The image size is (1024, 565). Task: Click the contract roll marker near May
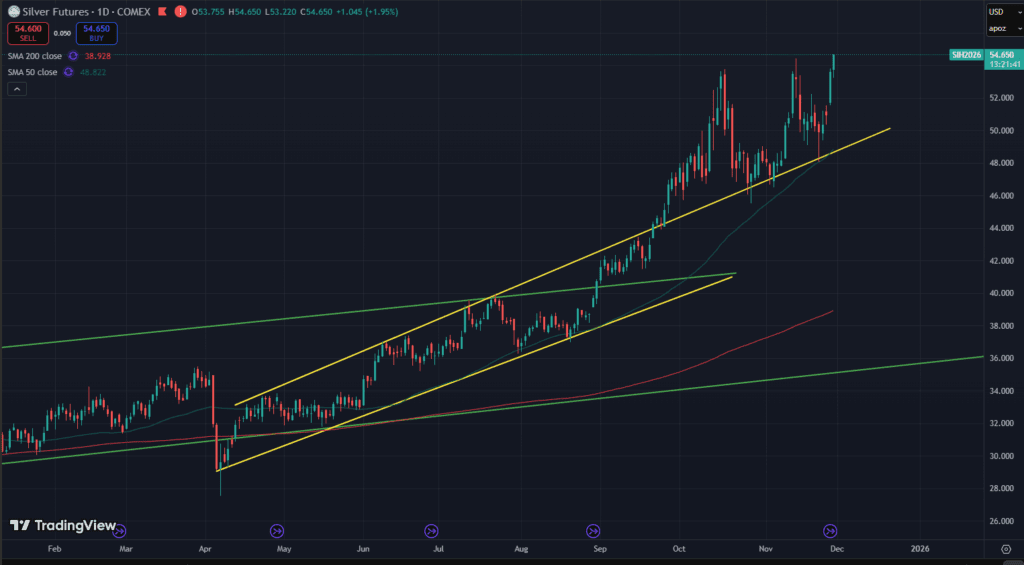click(x=277, y=530)
